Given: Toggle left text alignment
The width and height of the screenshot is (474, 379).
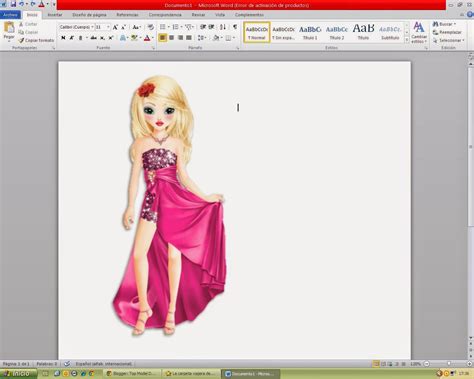Looking at the screenshot, I should (162, 38).
